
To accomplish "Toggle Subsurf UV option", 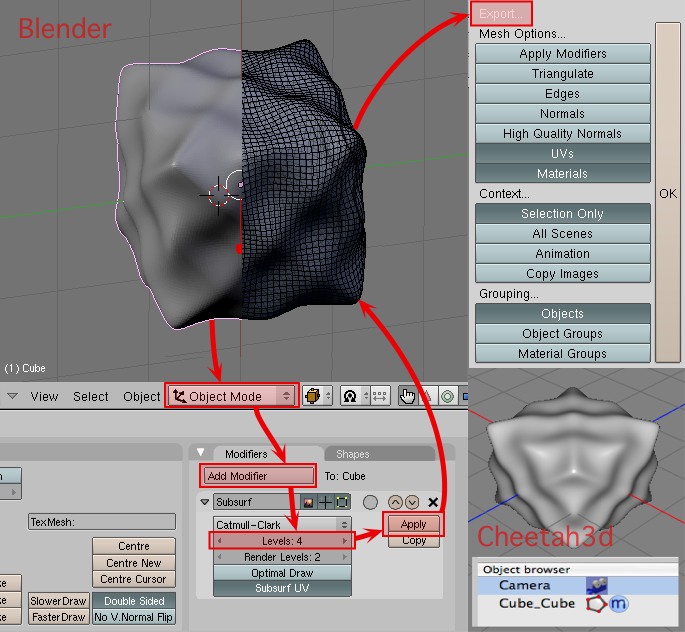I will (282, 588).
